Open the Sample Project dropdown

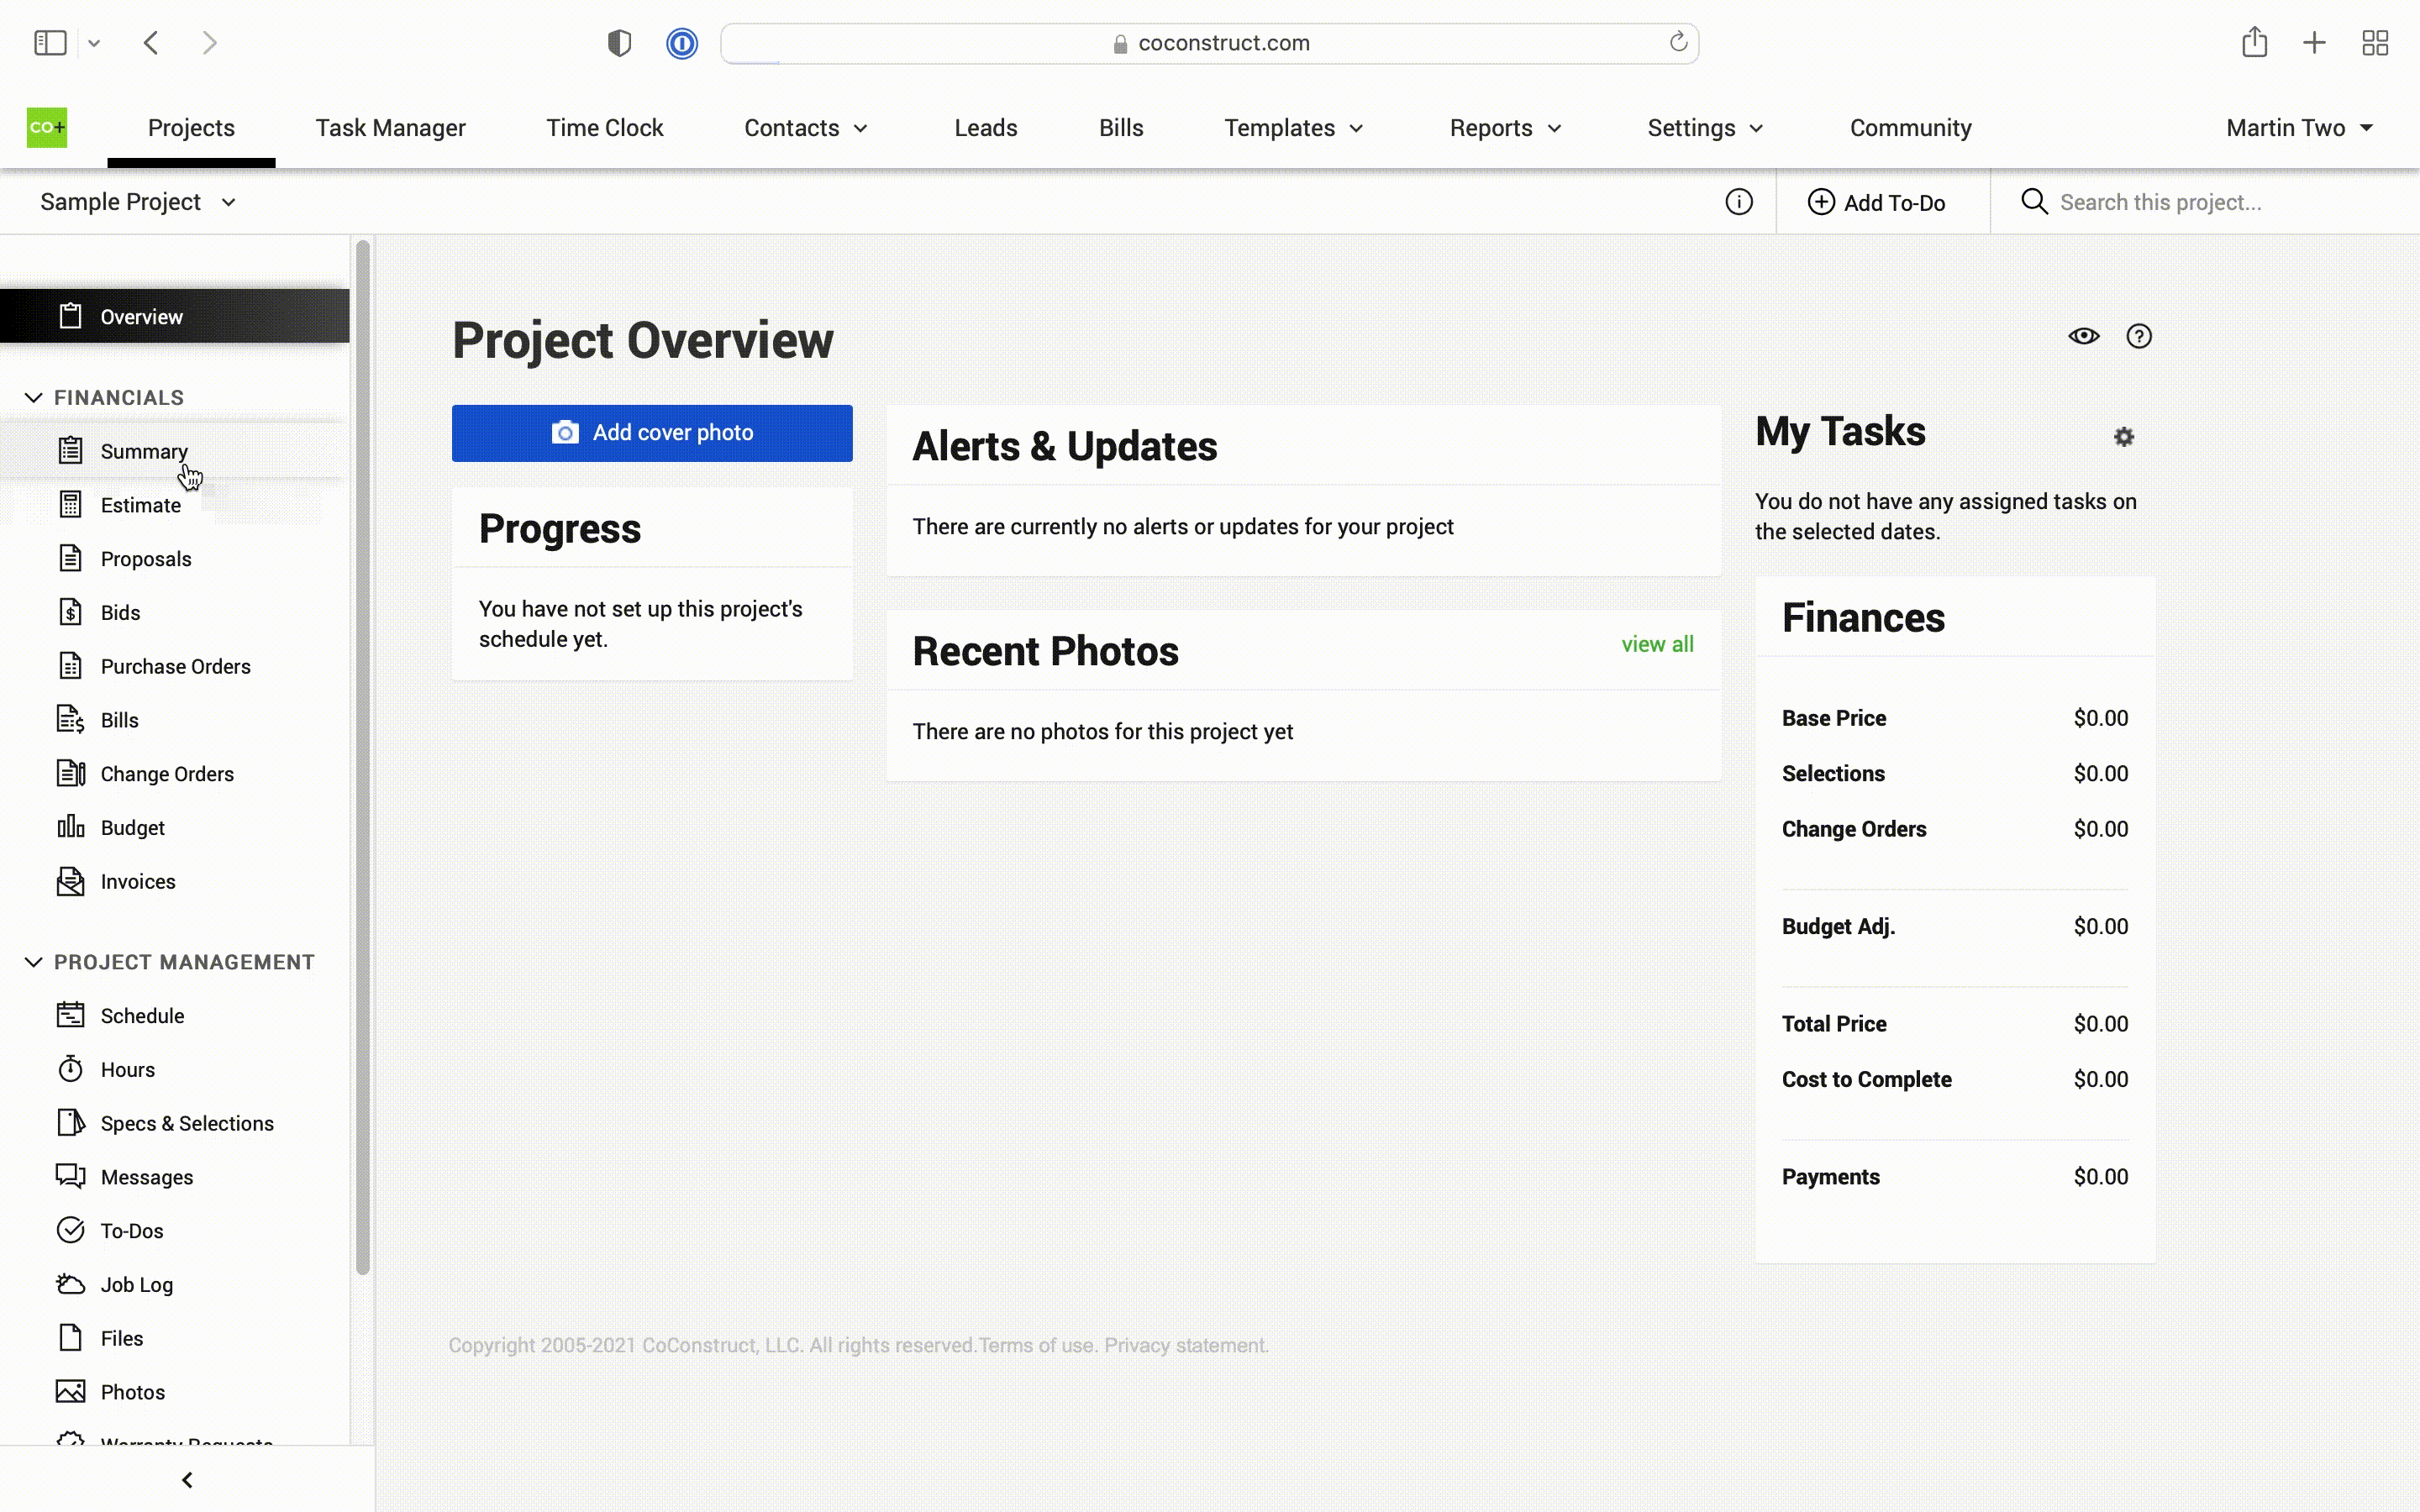click(138, 202)
